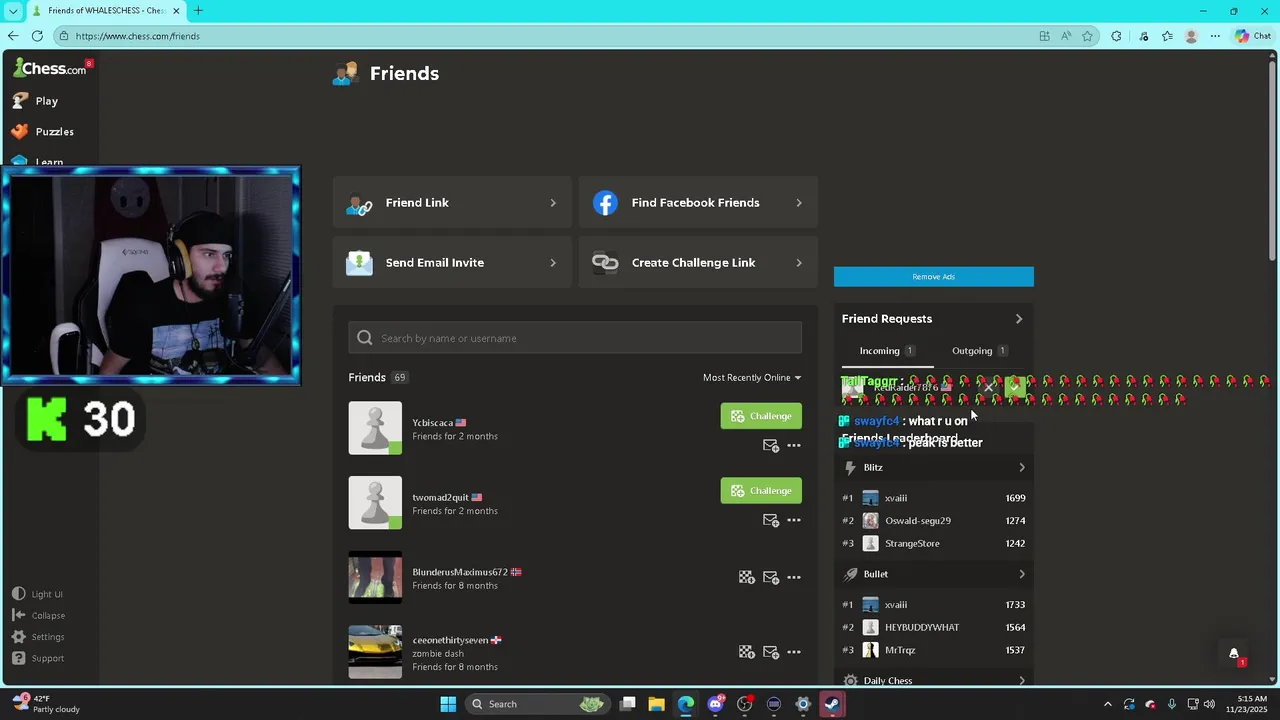The image size is (1280, 720).
Task: Challenge Ycbiscaca with the green button
Action: click(761, 416)
